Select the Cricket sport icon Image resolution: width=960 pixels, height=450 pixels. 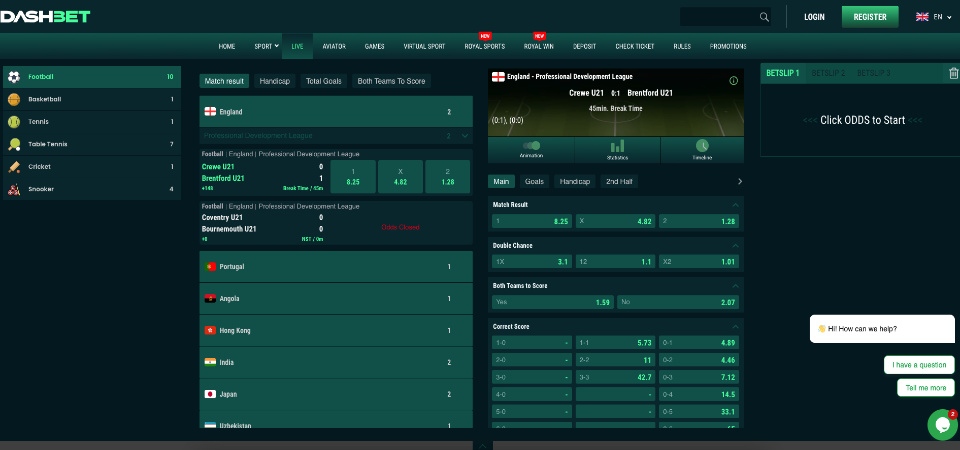coord(14,167)
